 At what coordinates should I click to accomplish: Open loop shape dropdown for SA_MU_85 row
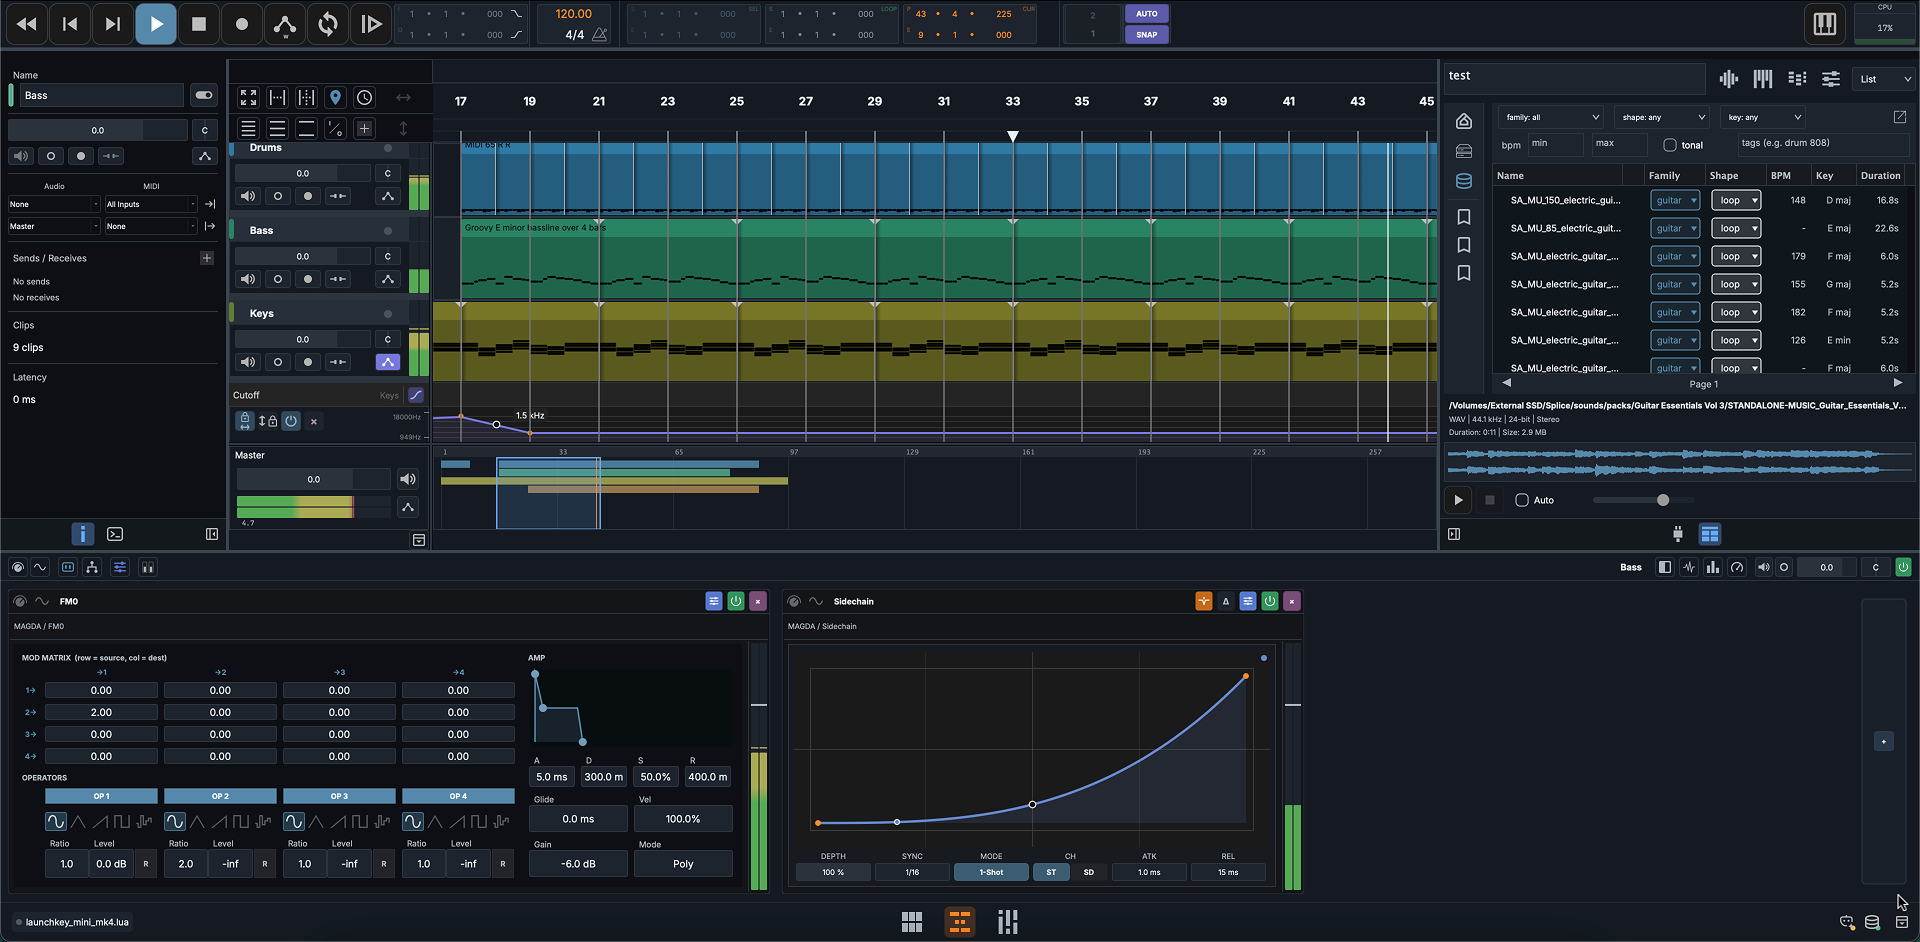1736,228
